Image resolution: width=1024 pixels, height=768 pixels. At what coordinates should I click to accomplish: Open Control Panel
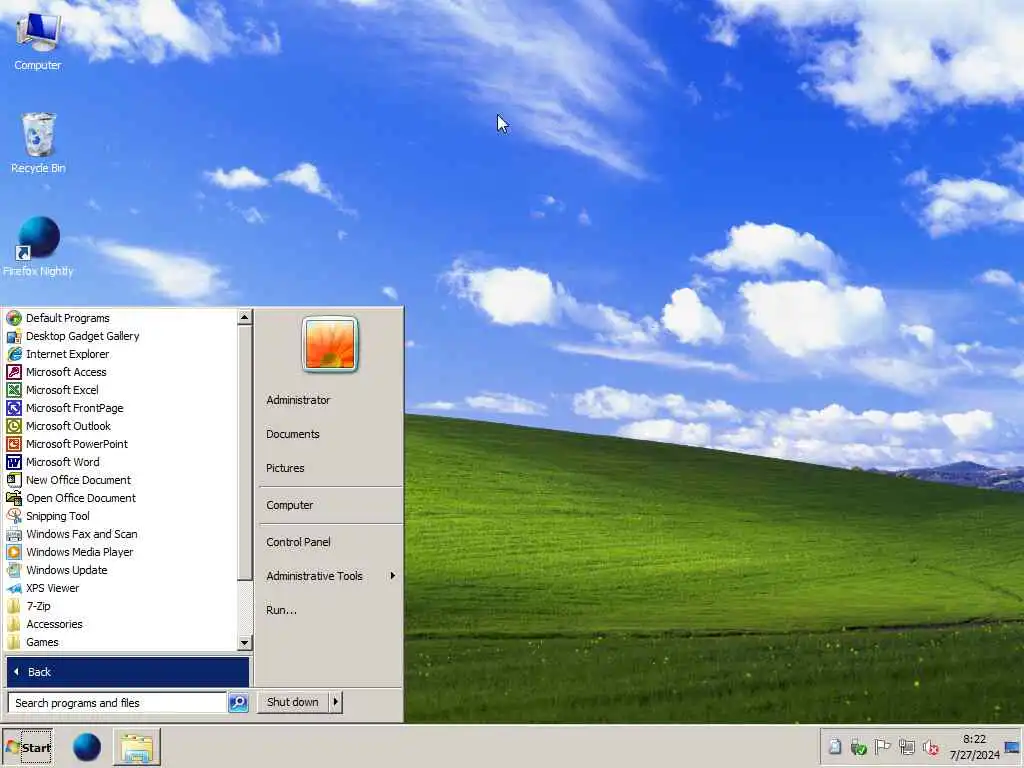(298, 542)
